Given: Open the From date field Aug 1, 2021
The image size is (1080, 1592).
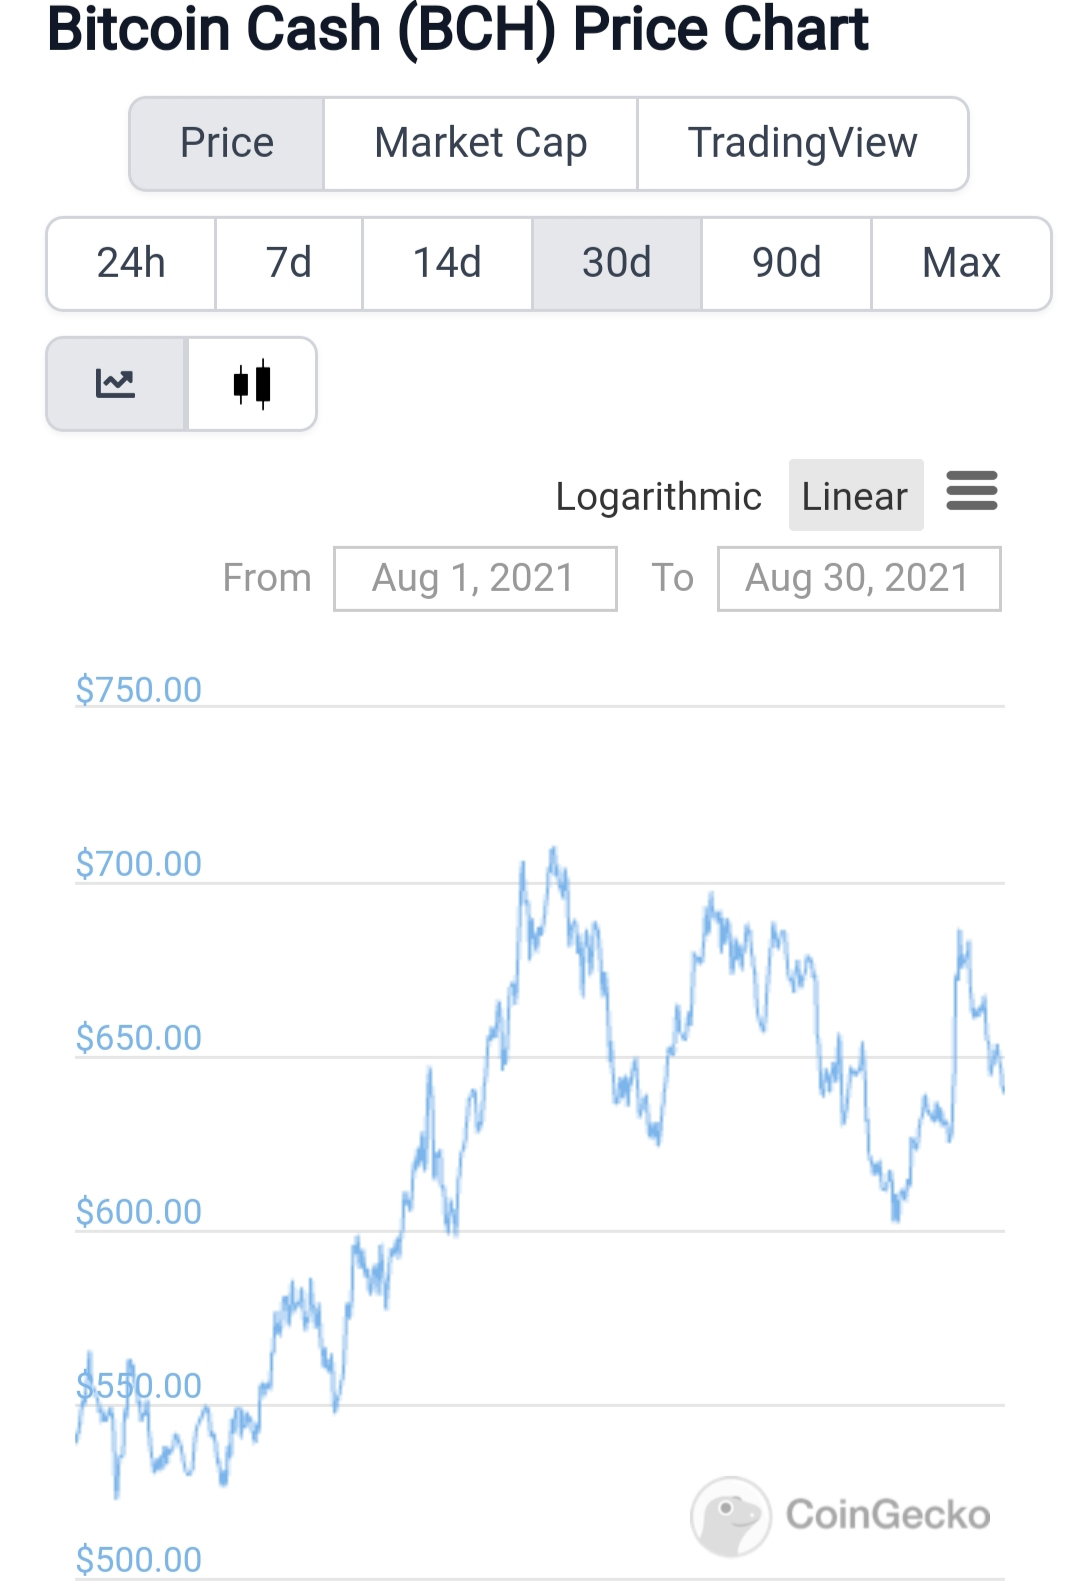Looking at the screenshot, I should (475, 578).
